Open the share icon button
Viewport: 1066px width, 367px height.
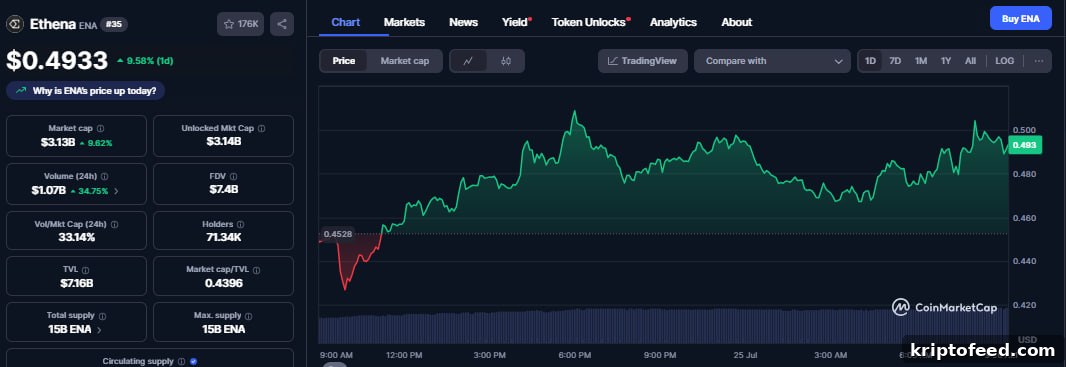[282, 24]
